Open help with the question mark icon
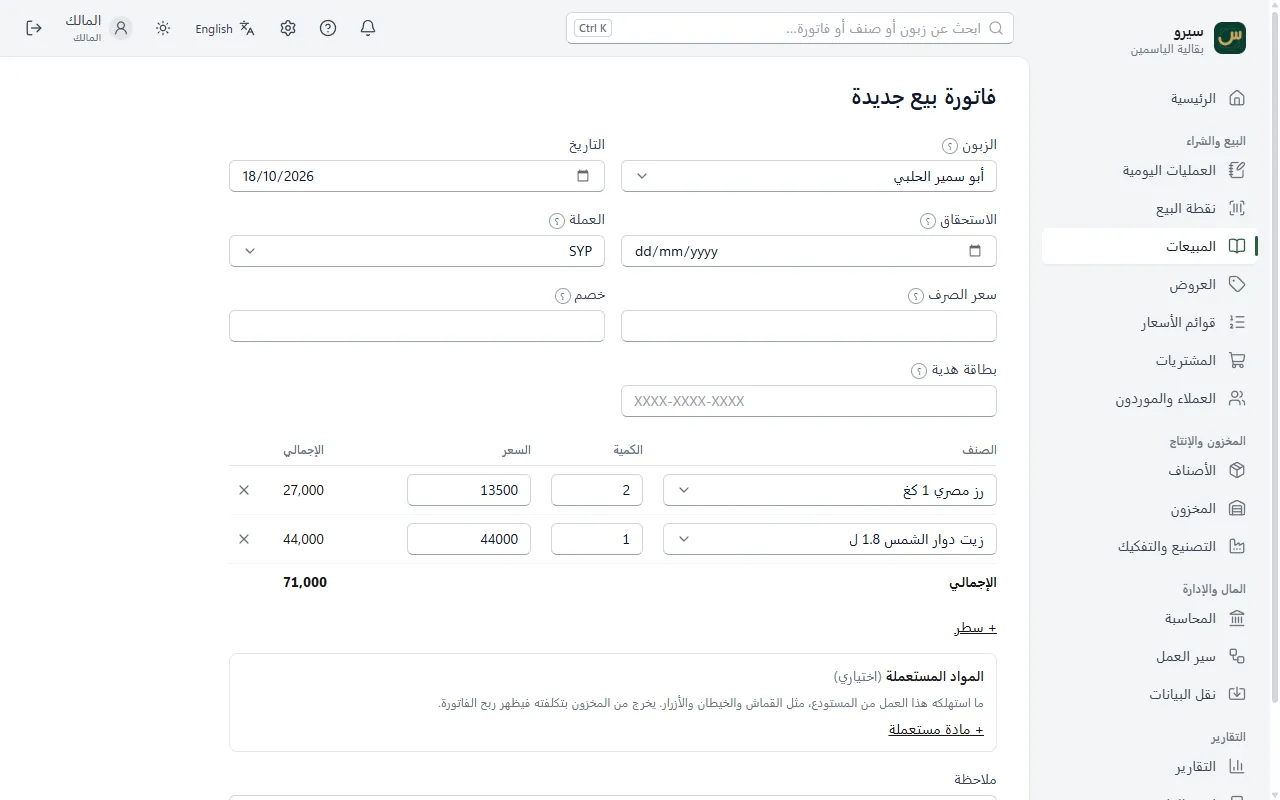The height and width of the screenshot is (800, 1280). click(x=328, y=28)
